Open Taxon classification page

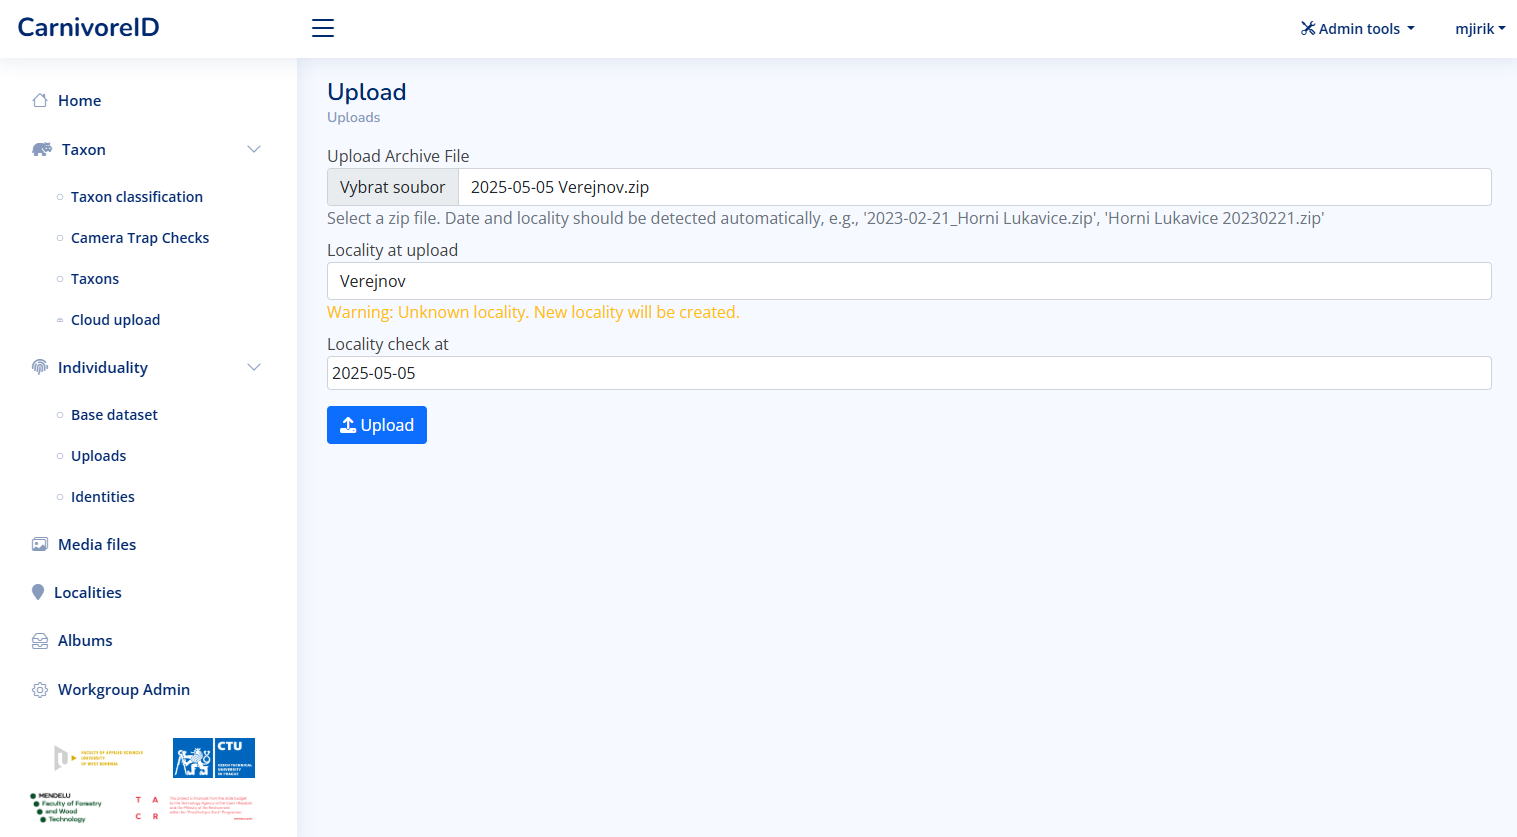coord(137,196)
